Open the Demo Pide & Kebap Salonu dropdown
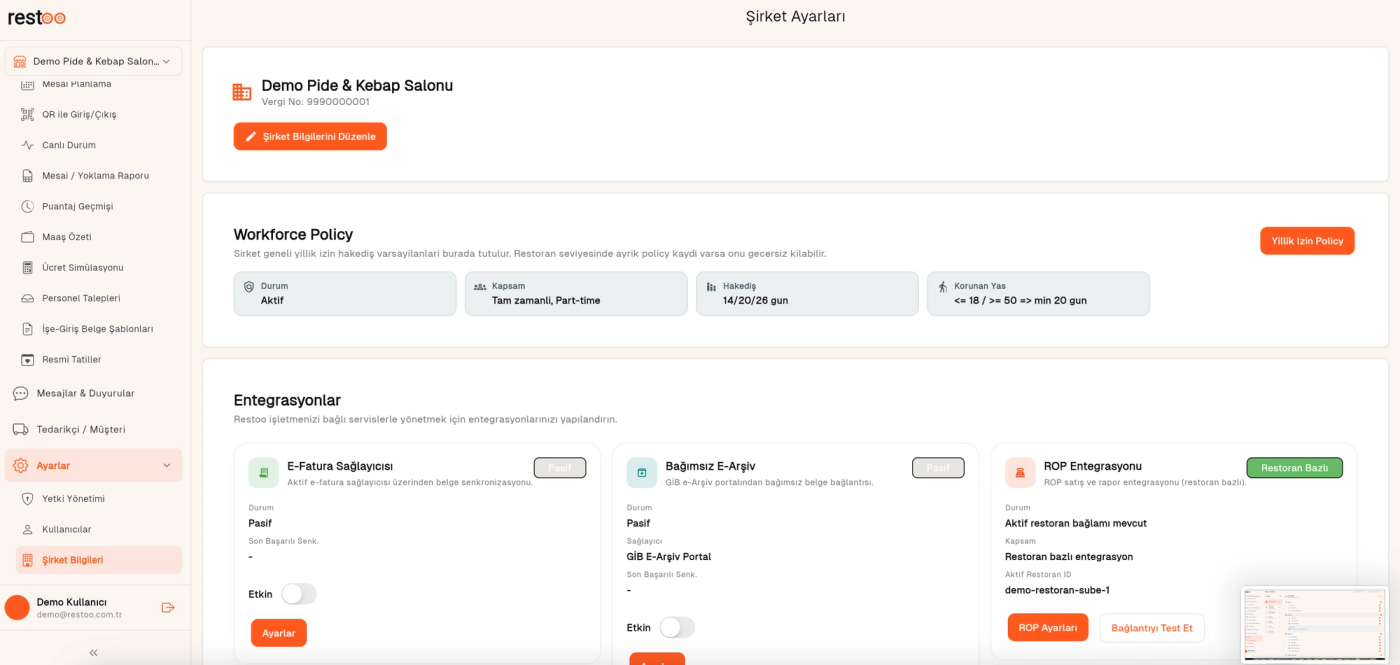The width and height of the screenshot is (1400, 665). tap(94, 61)
